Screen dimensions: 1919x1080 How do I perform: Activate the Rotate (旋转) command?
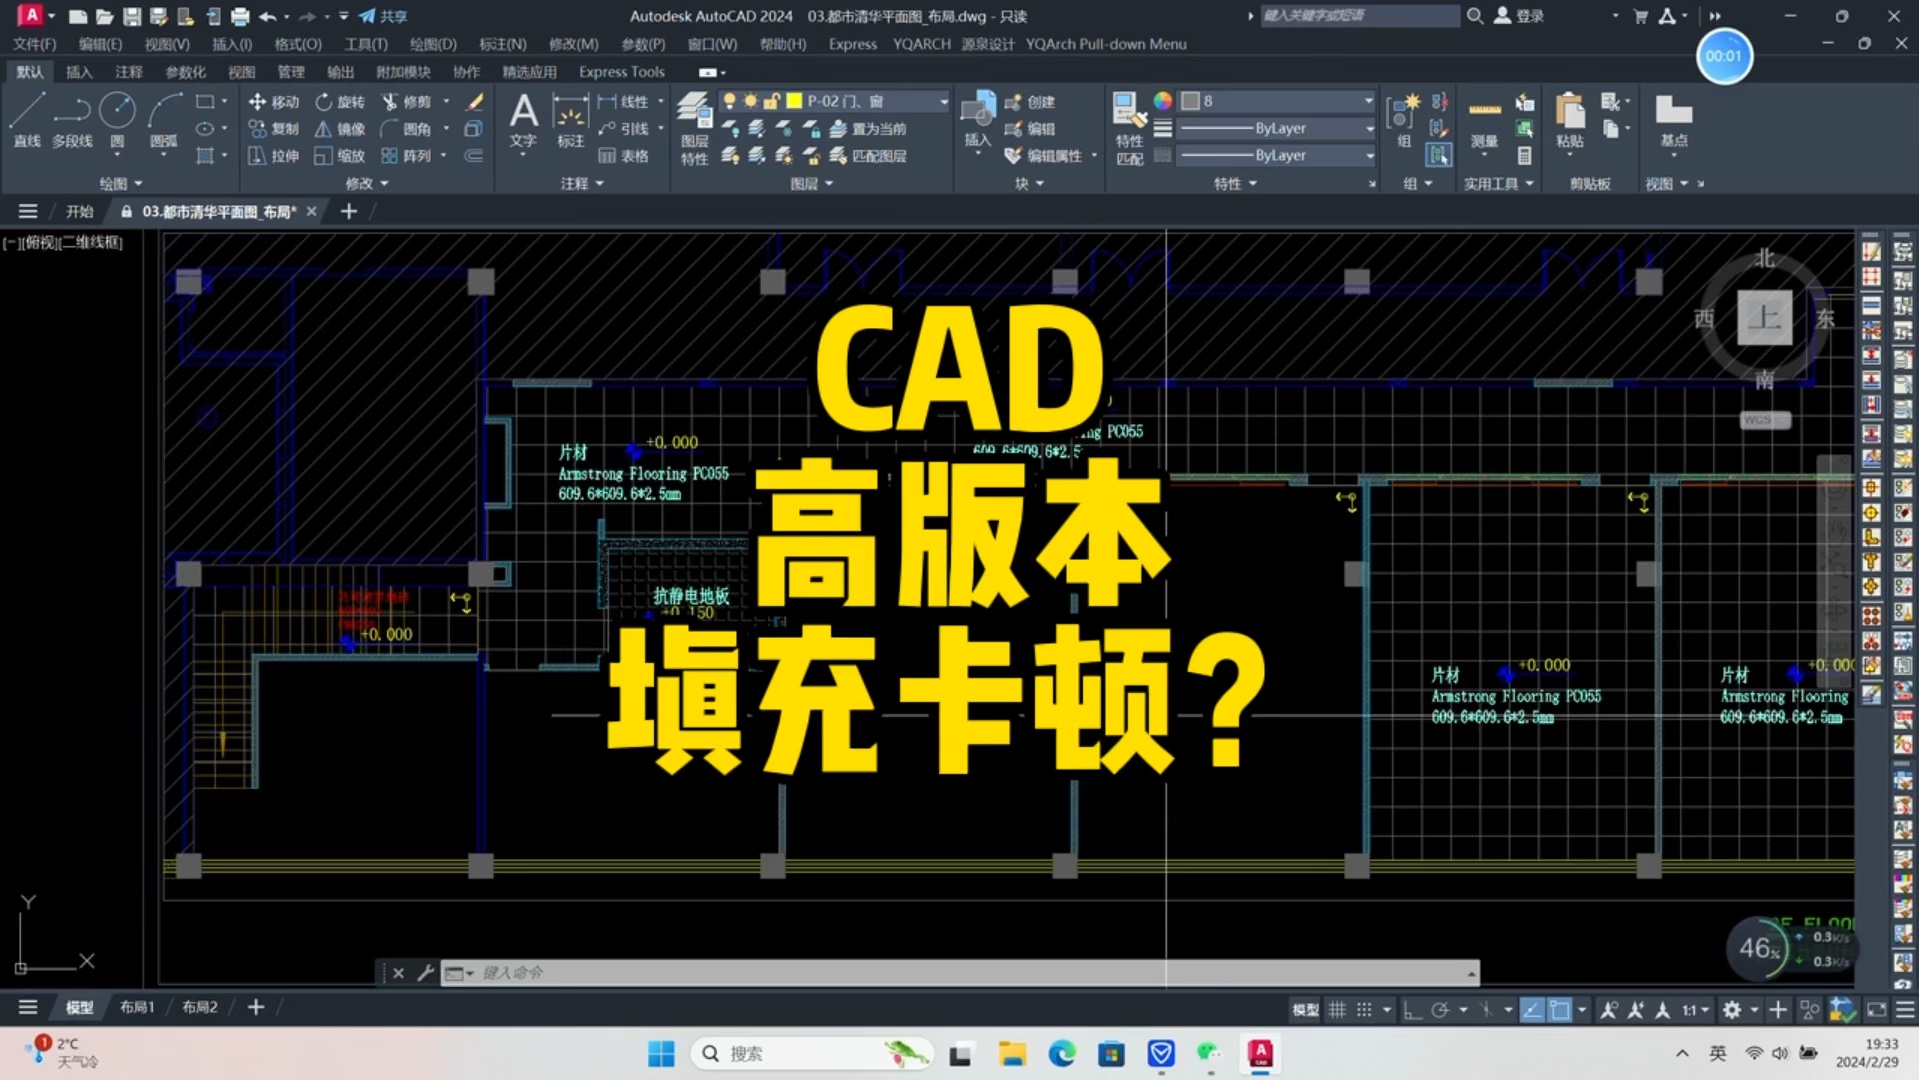pos(340,102)
